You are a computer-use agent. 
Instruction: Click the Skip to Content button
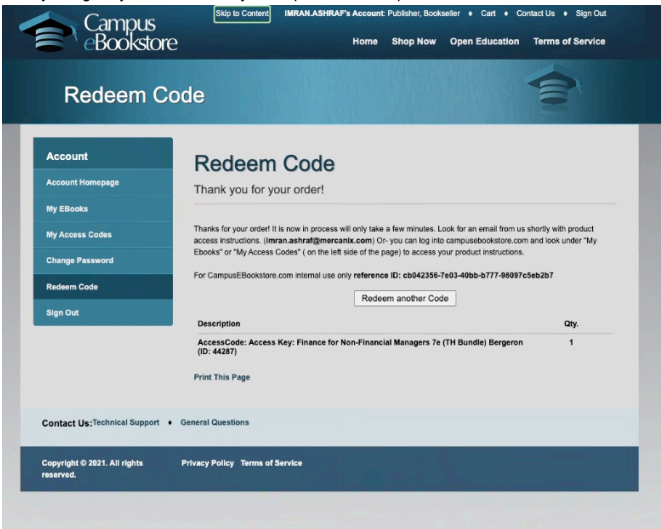(x=241, y=14)
